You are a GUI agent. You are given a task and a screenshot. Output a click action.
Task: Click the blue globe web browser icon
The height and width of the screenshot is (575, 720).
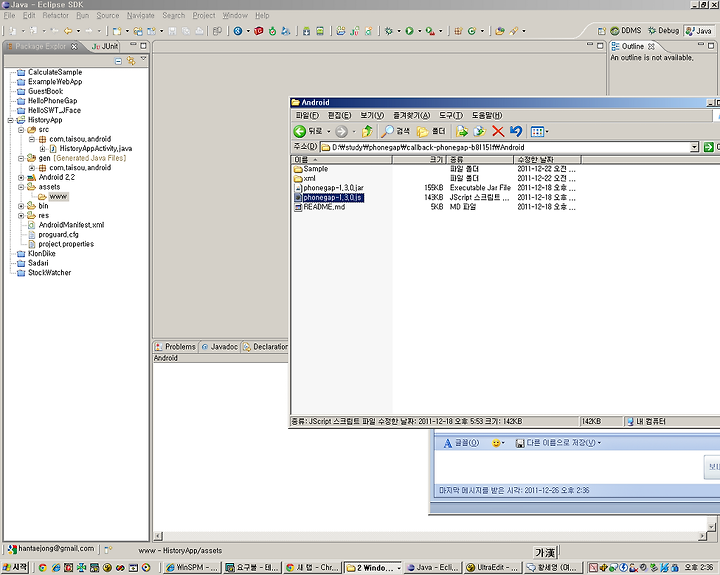tap(238, 31)
